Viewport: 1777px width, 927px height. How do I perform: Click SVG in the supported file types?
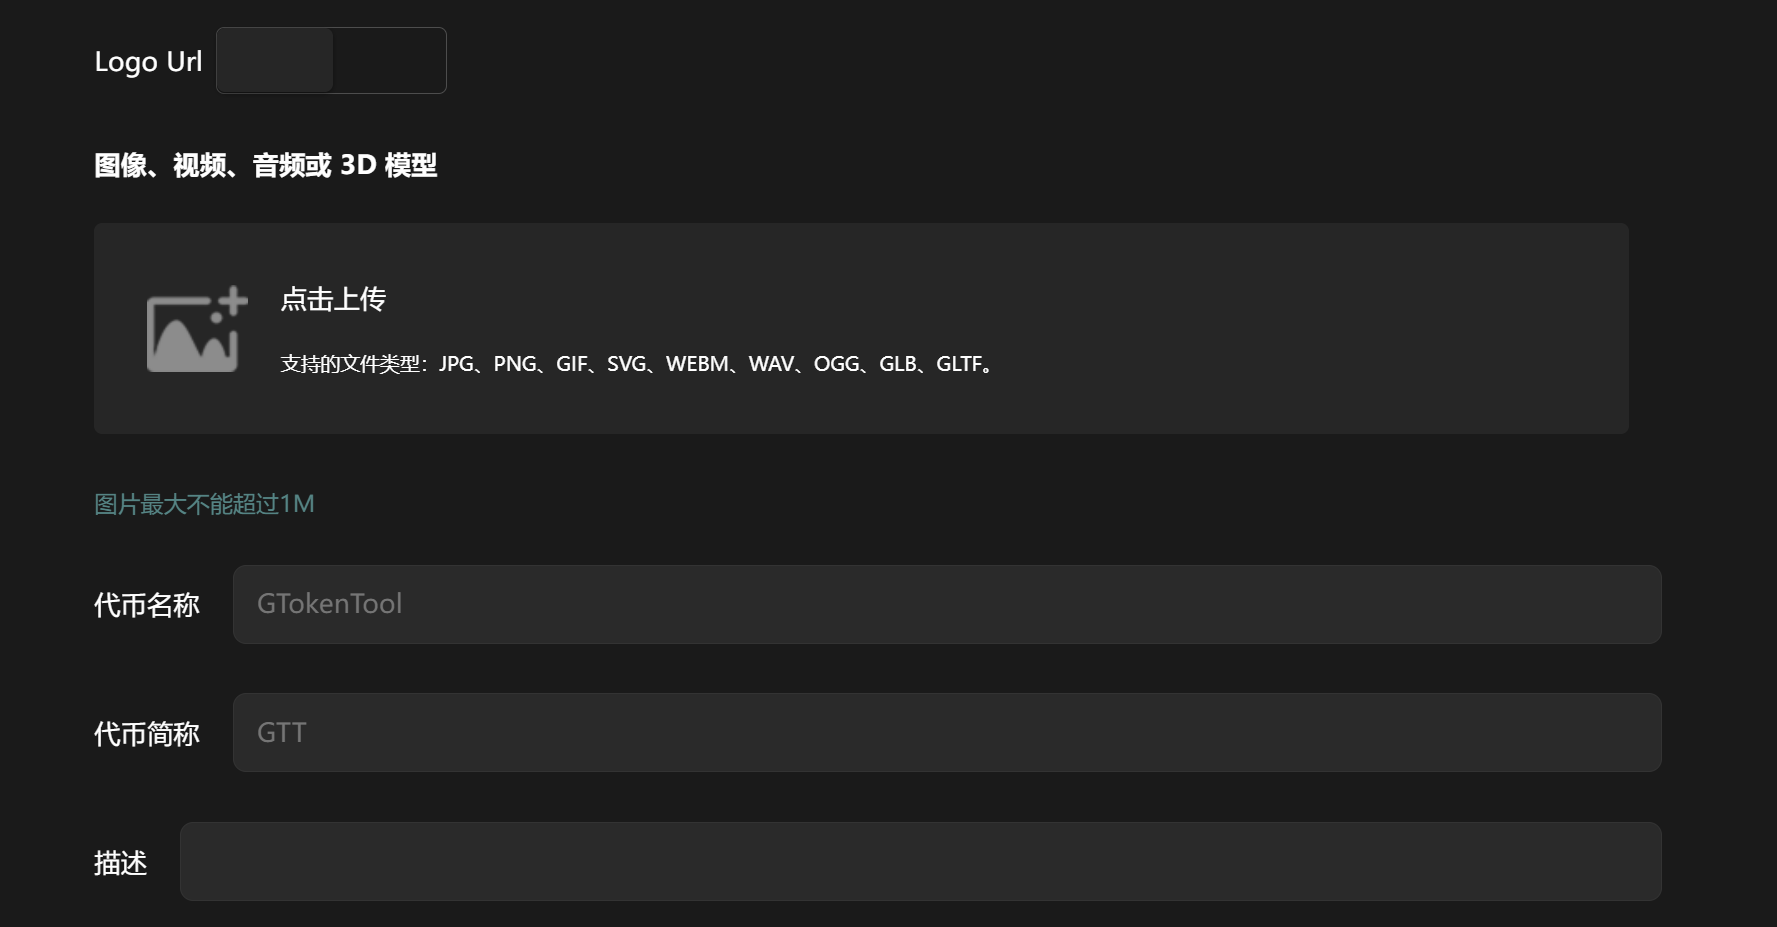point(626,364)
